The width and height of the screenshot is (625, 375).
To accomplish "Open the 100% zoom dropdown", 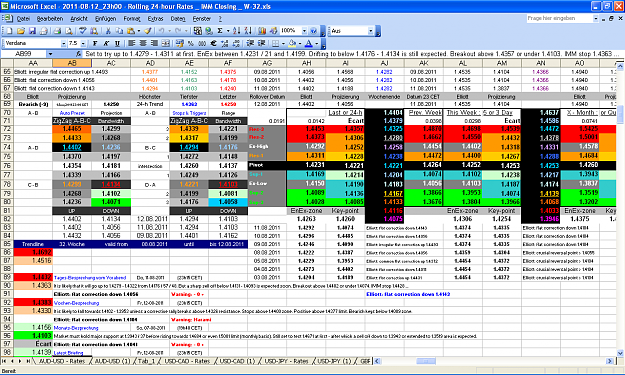I will coord(304,31).
